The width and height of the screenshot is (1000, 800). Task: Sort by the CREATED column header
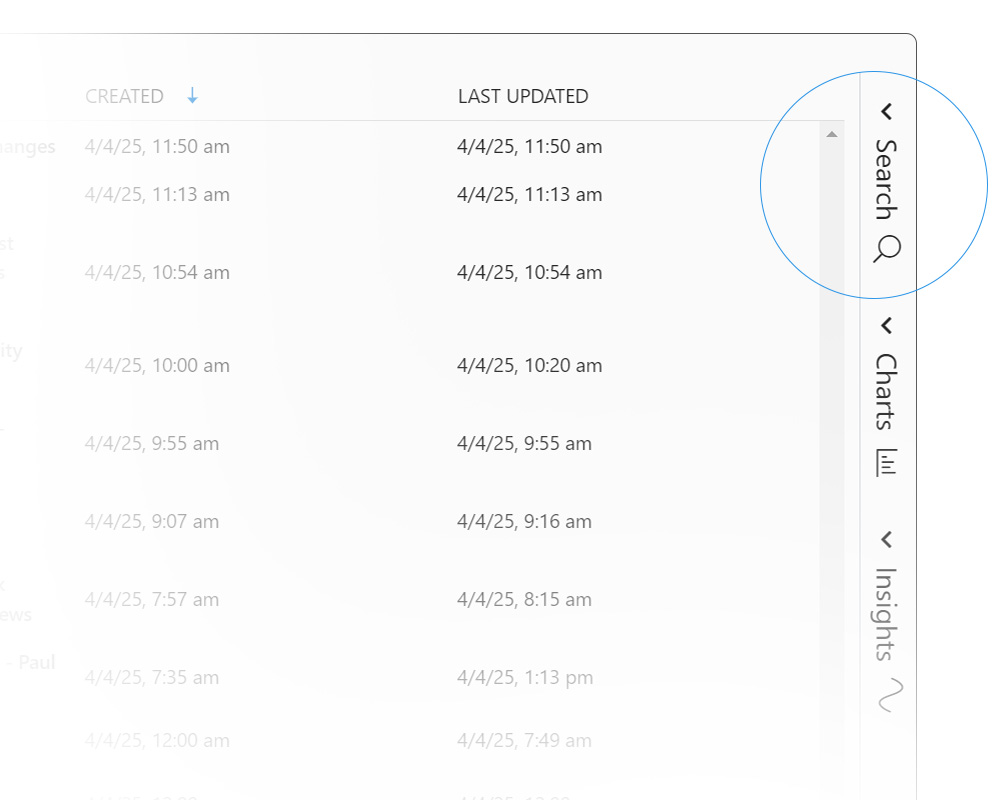124,97
